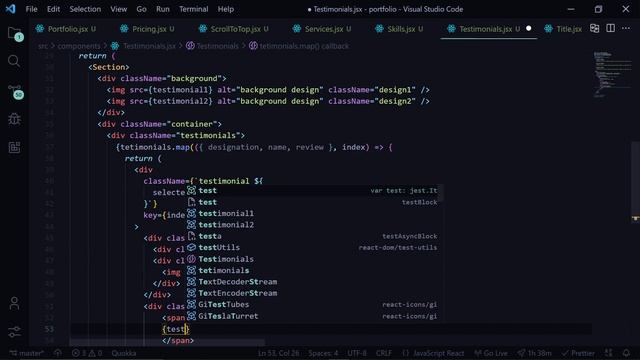Click the VS Code logo icon
Viewport: 640px width, 360px height.
click(x=10, y=9)
